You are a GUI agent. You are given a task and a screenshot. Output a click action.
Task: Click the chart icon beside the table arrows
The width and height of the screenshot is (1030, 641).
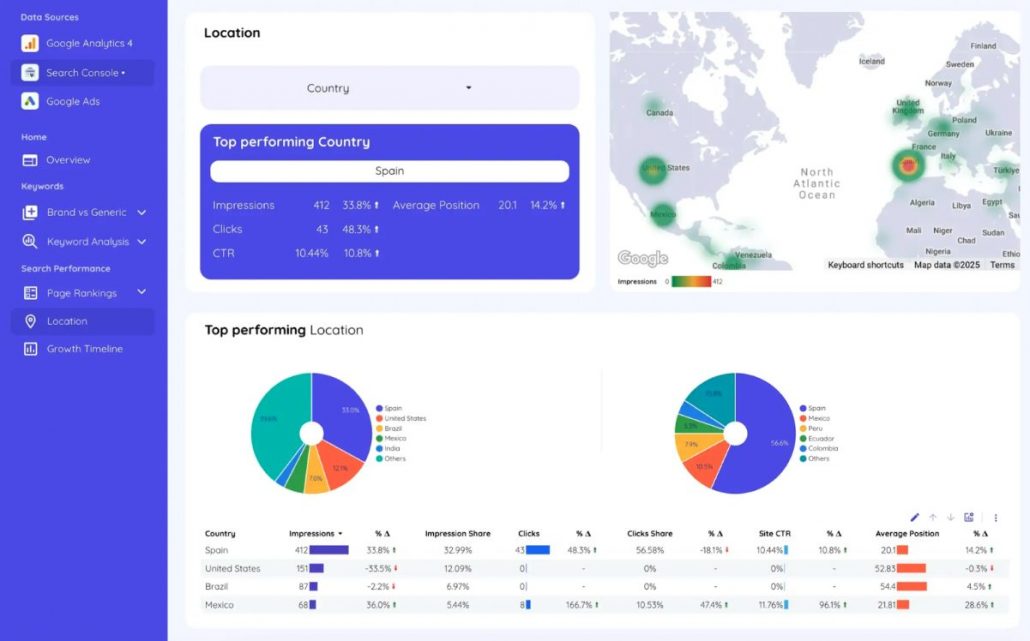pos(969,517)
